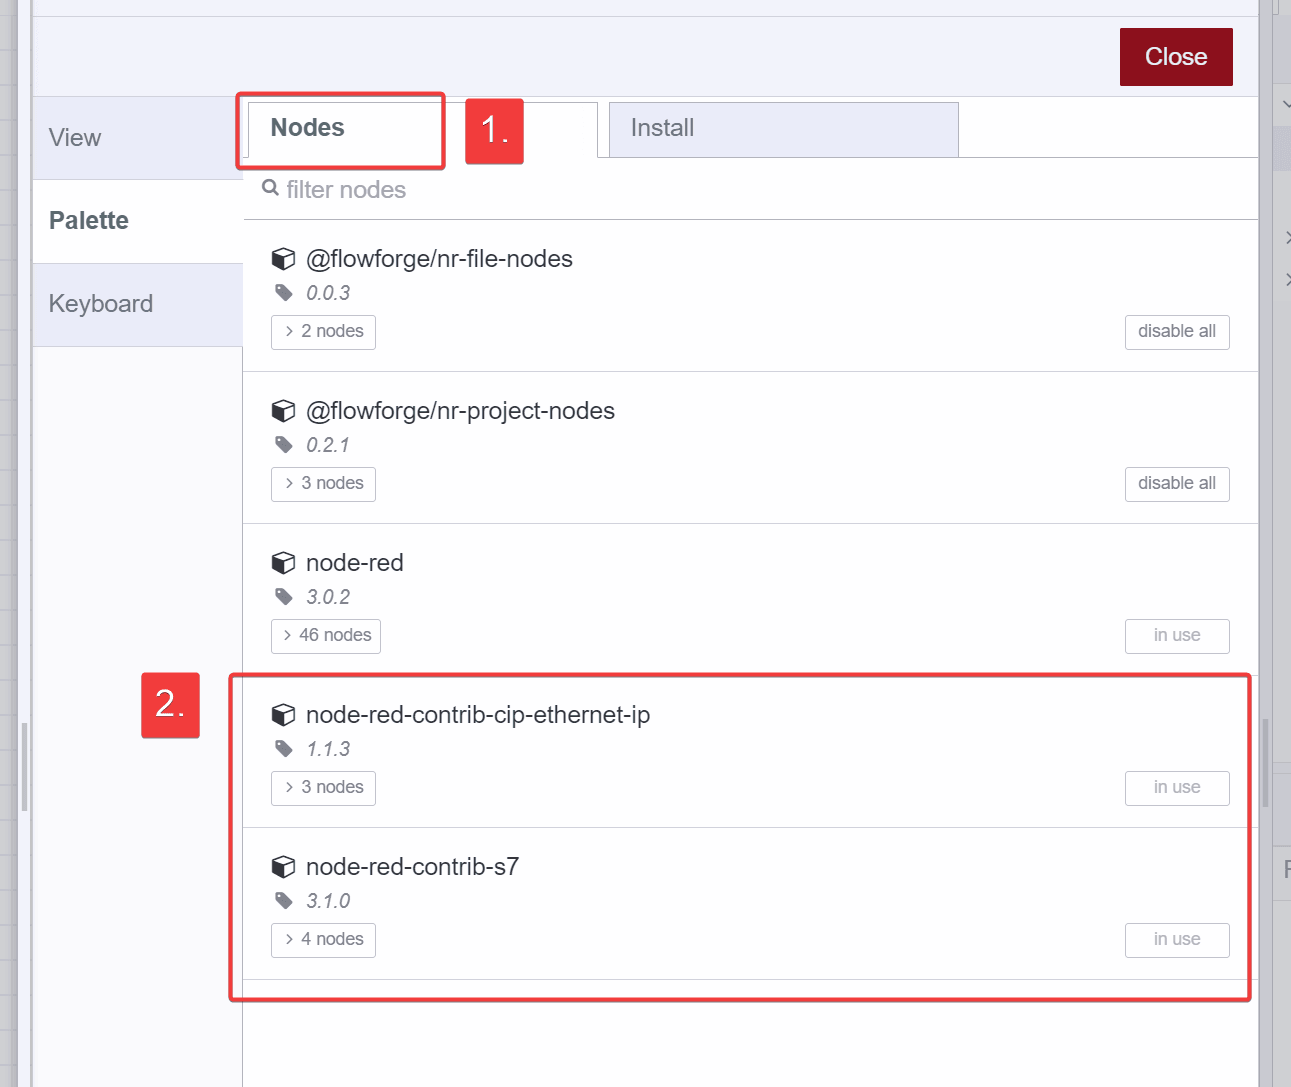The image size is (1291, 1087).
Task: Click the cube icon for node-red-contrib-s7
Action: [284, 866]
